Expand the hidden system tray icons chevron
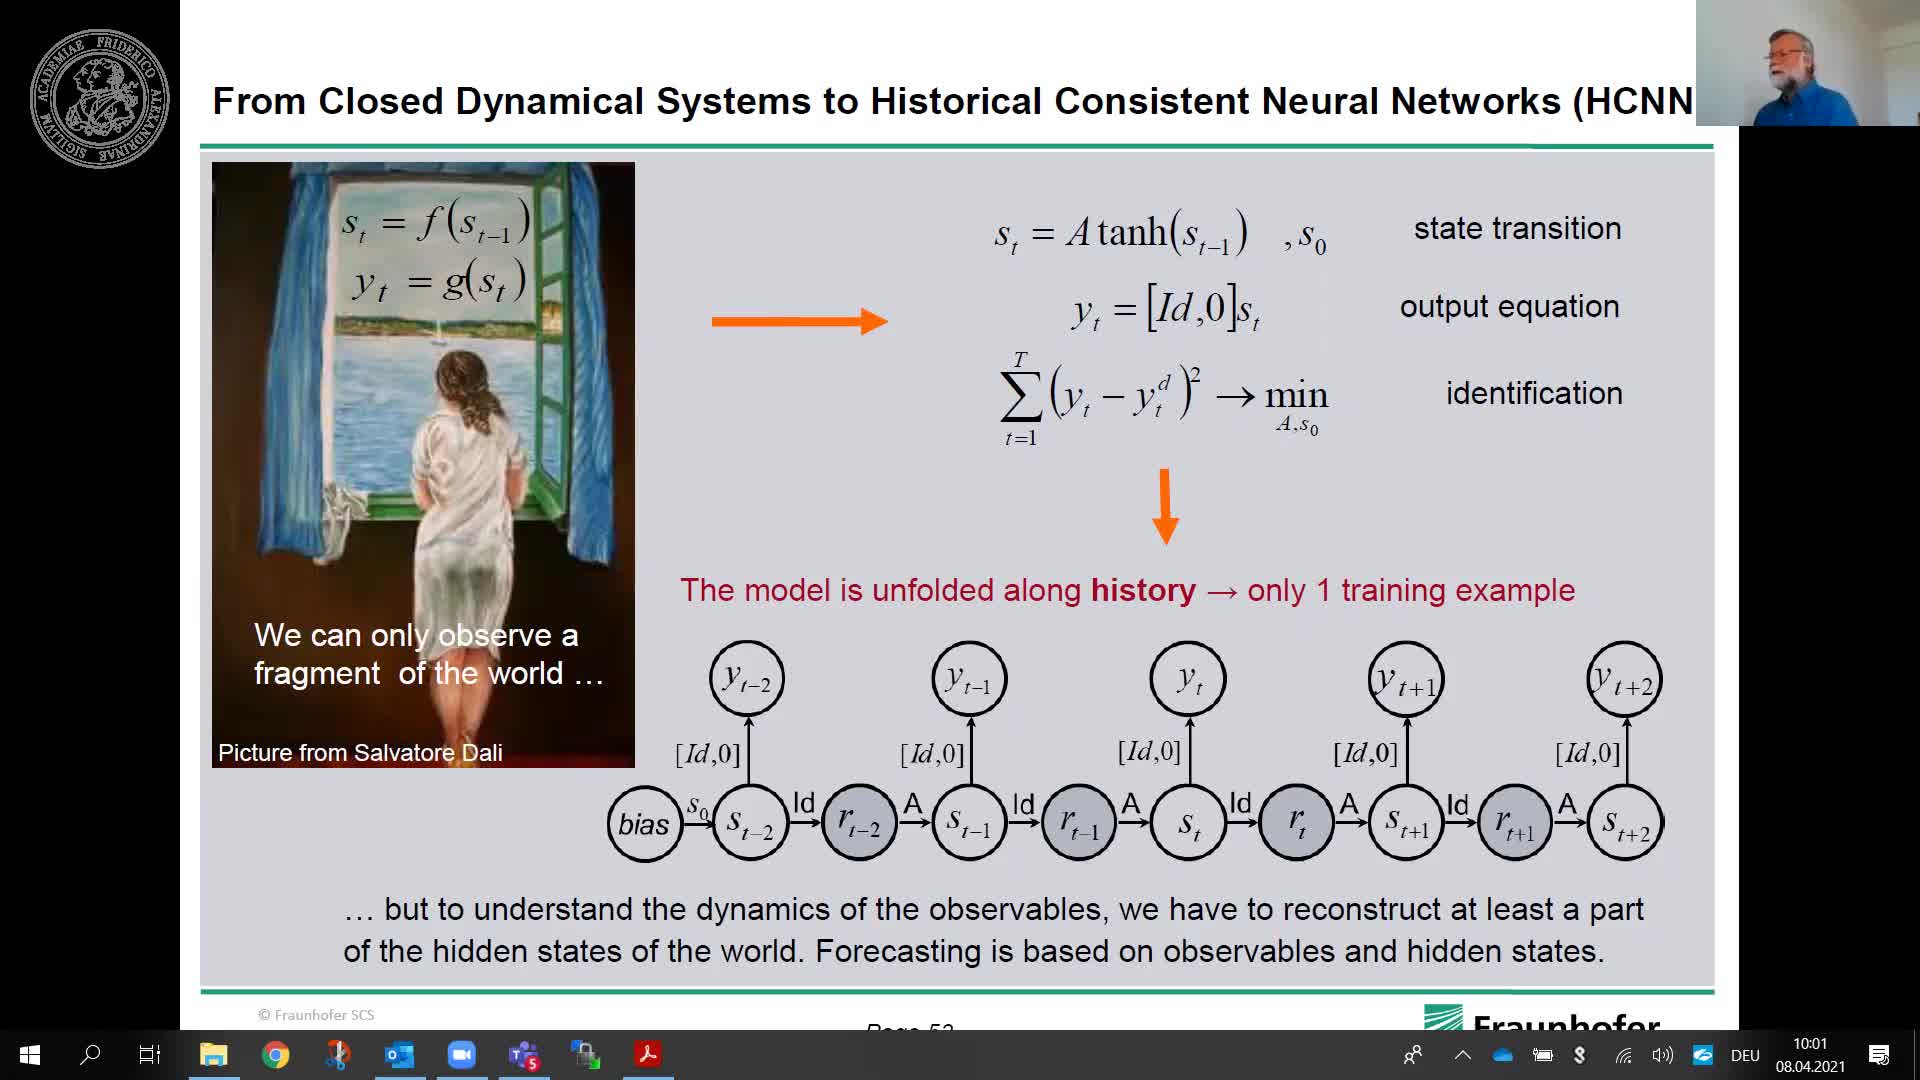The image size is (1920, 1080). (1462, 1055)
